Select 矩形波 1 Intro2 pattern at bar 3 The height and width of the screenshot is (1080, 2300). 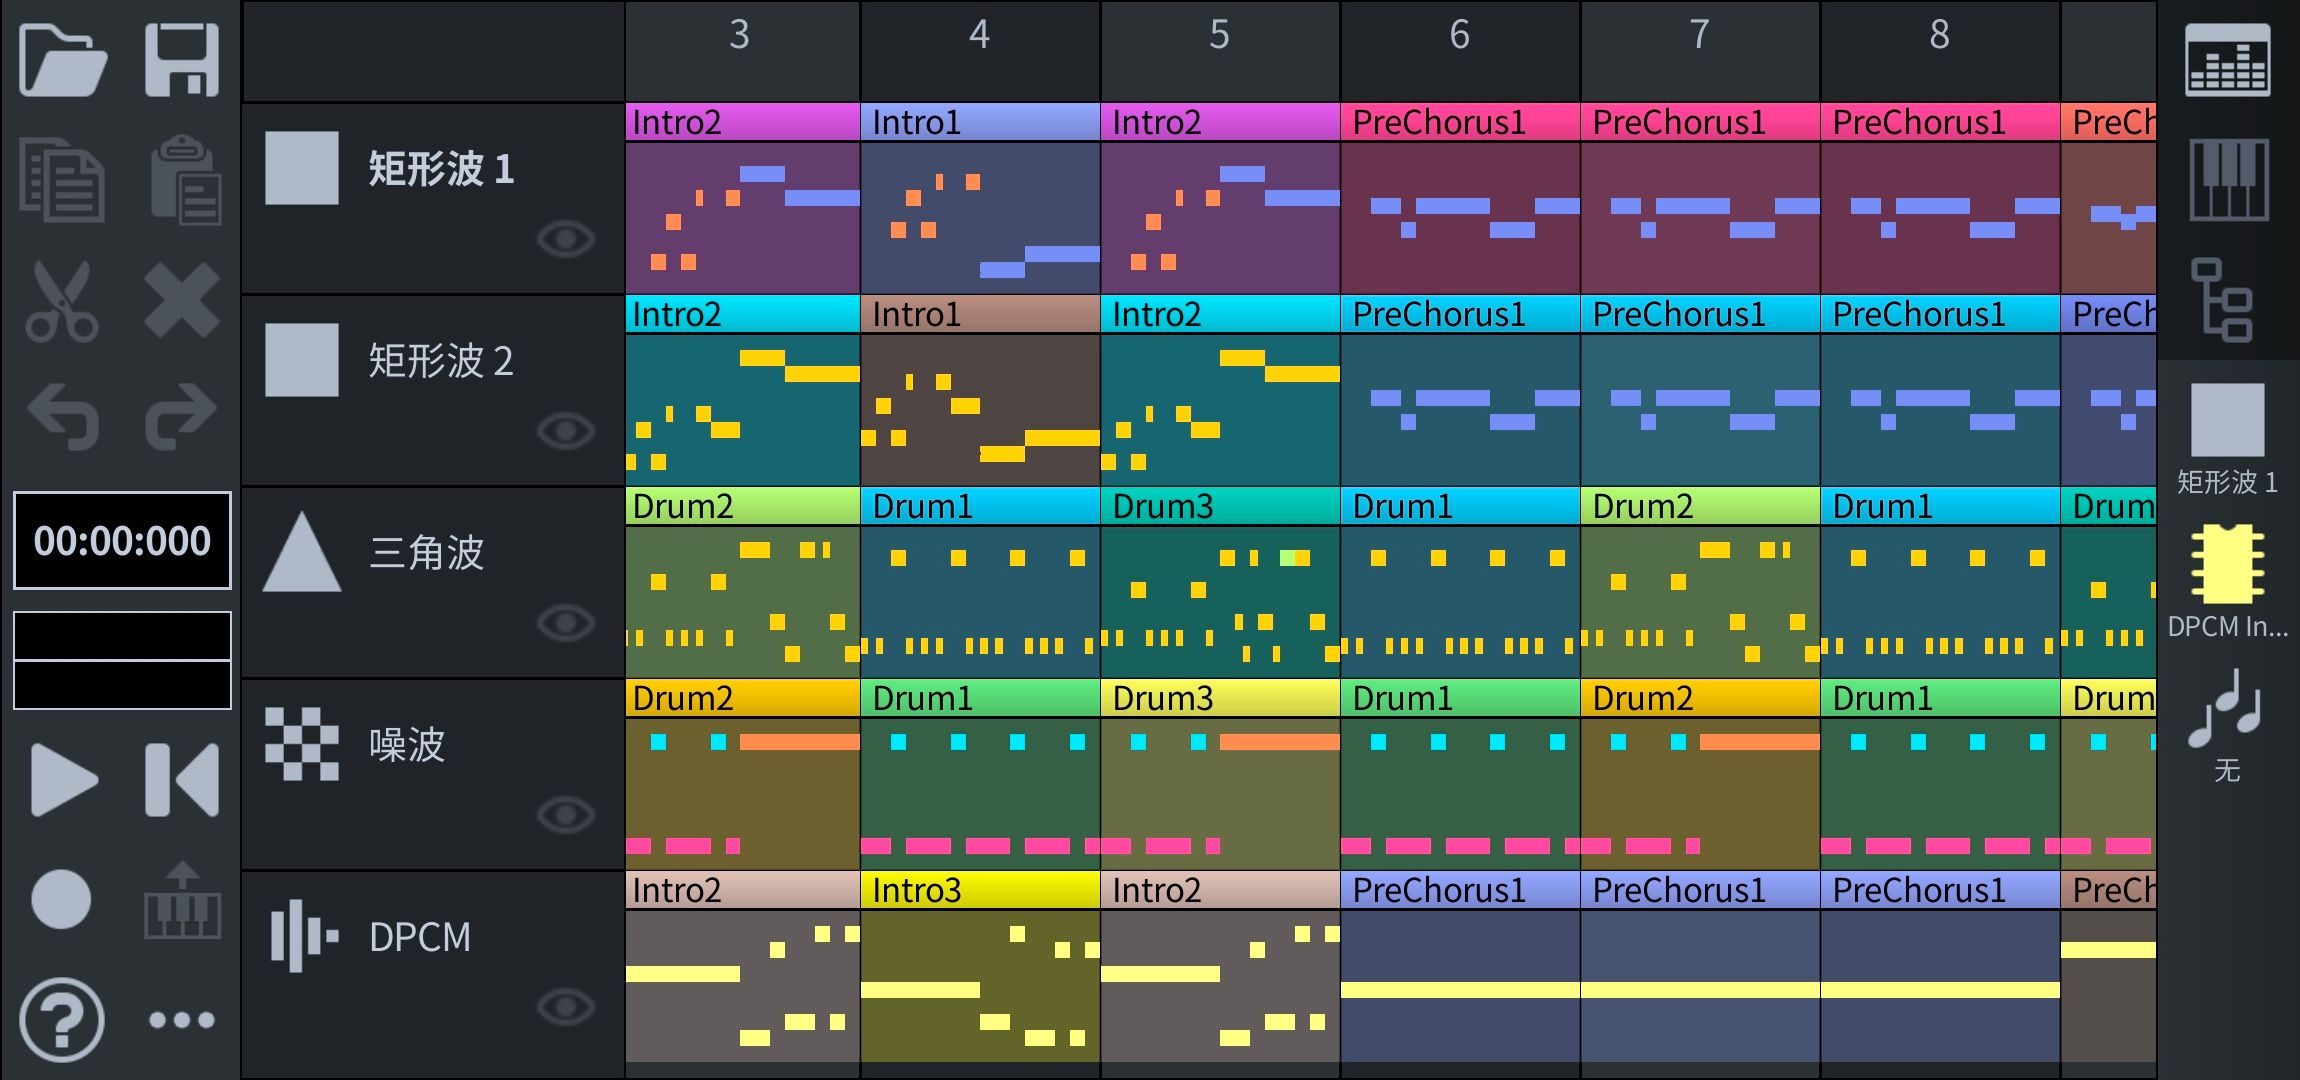743,198
